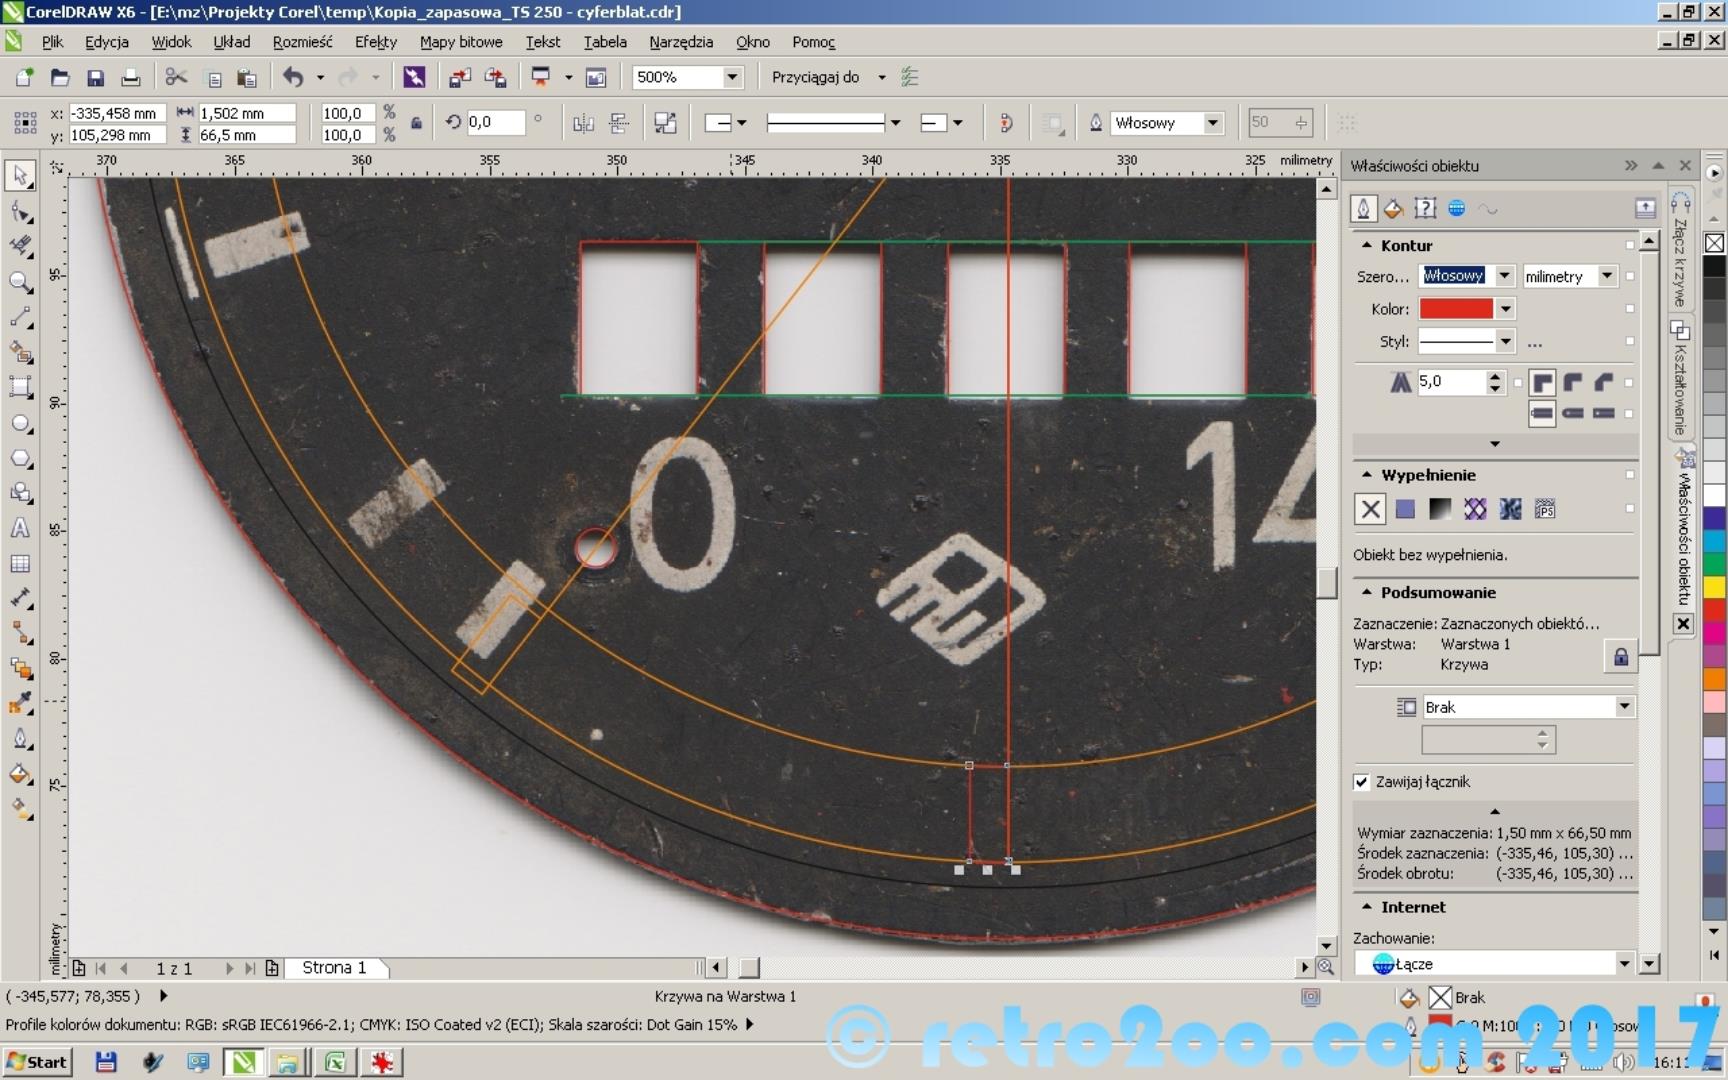This screenshot has height=1080, width=1728.
Task: Toggle the lock ratio padlock button
Action: pos(416,124)
